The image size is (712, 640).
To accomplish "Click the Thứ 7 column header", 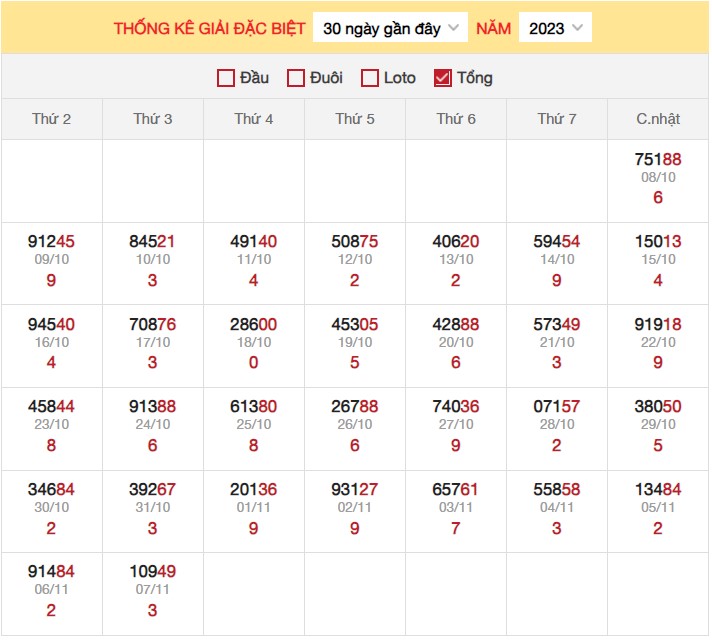I will (557, 119).
